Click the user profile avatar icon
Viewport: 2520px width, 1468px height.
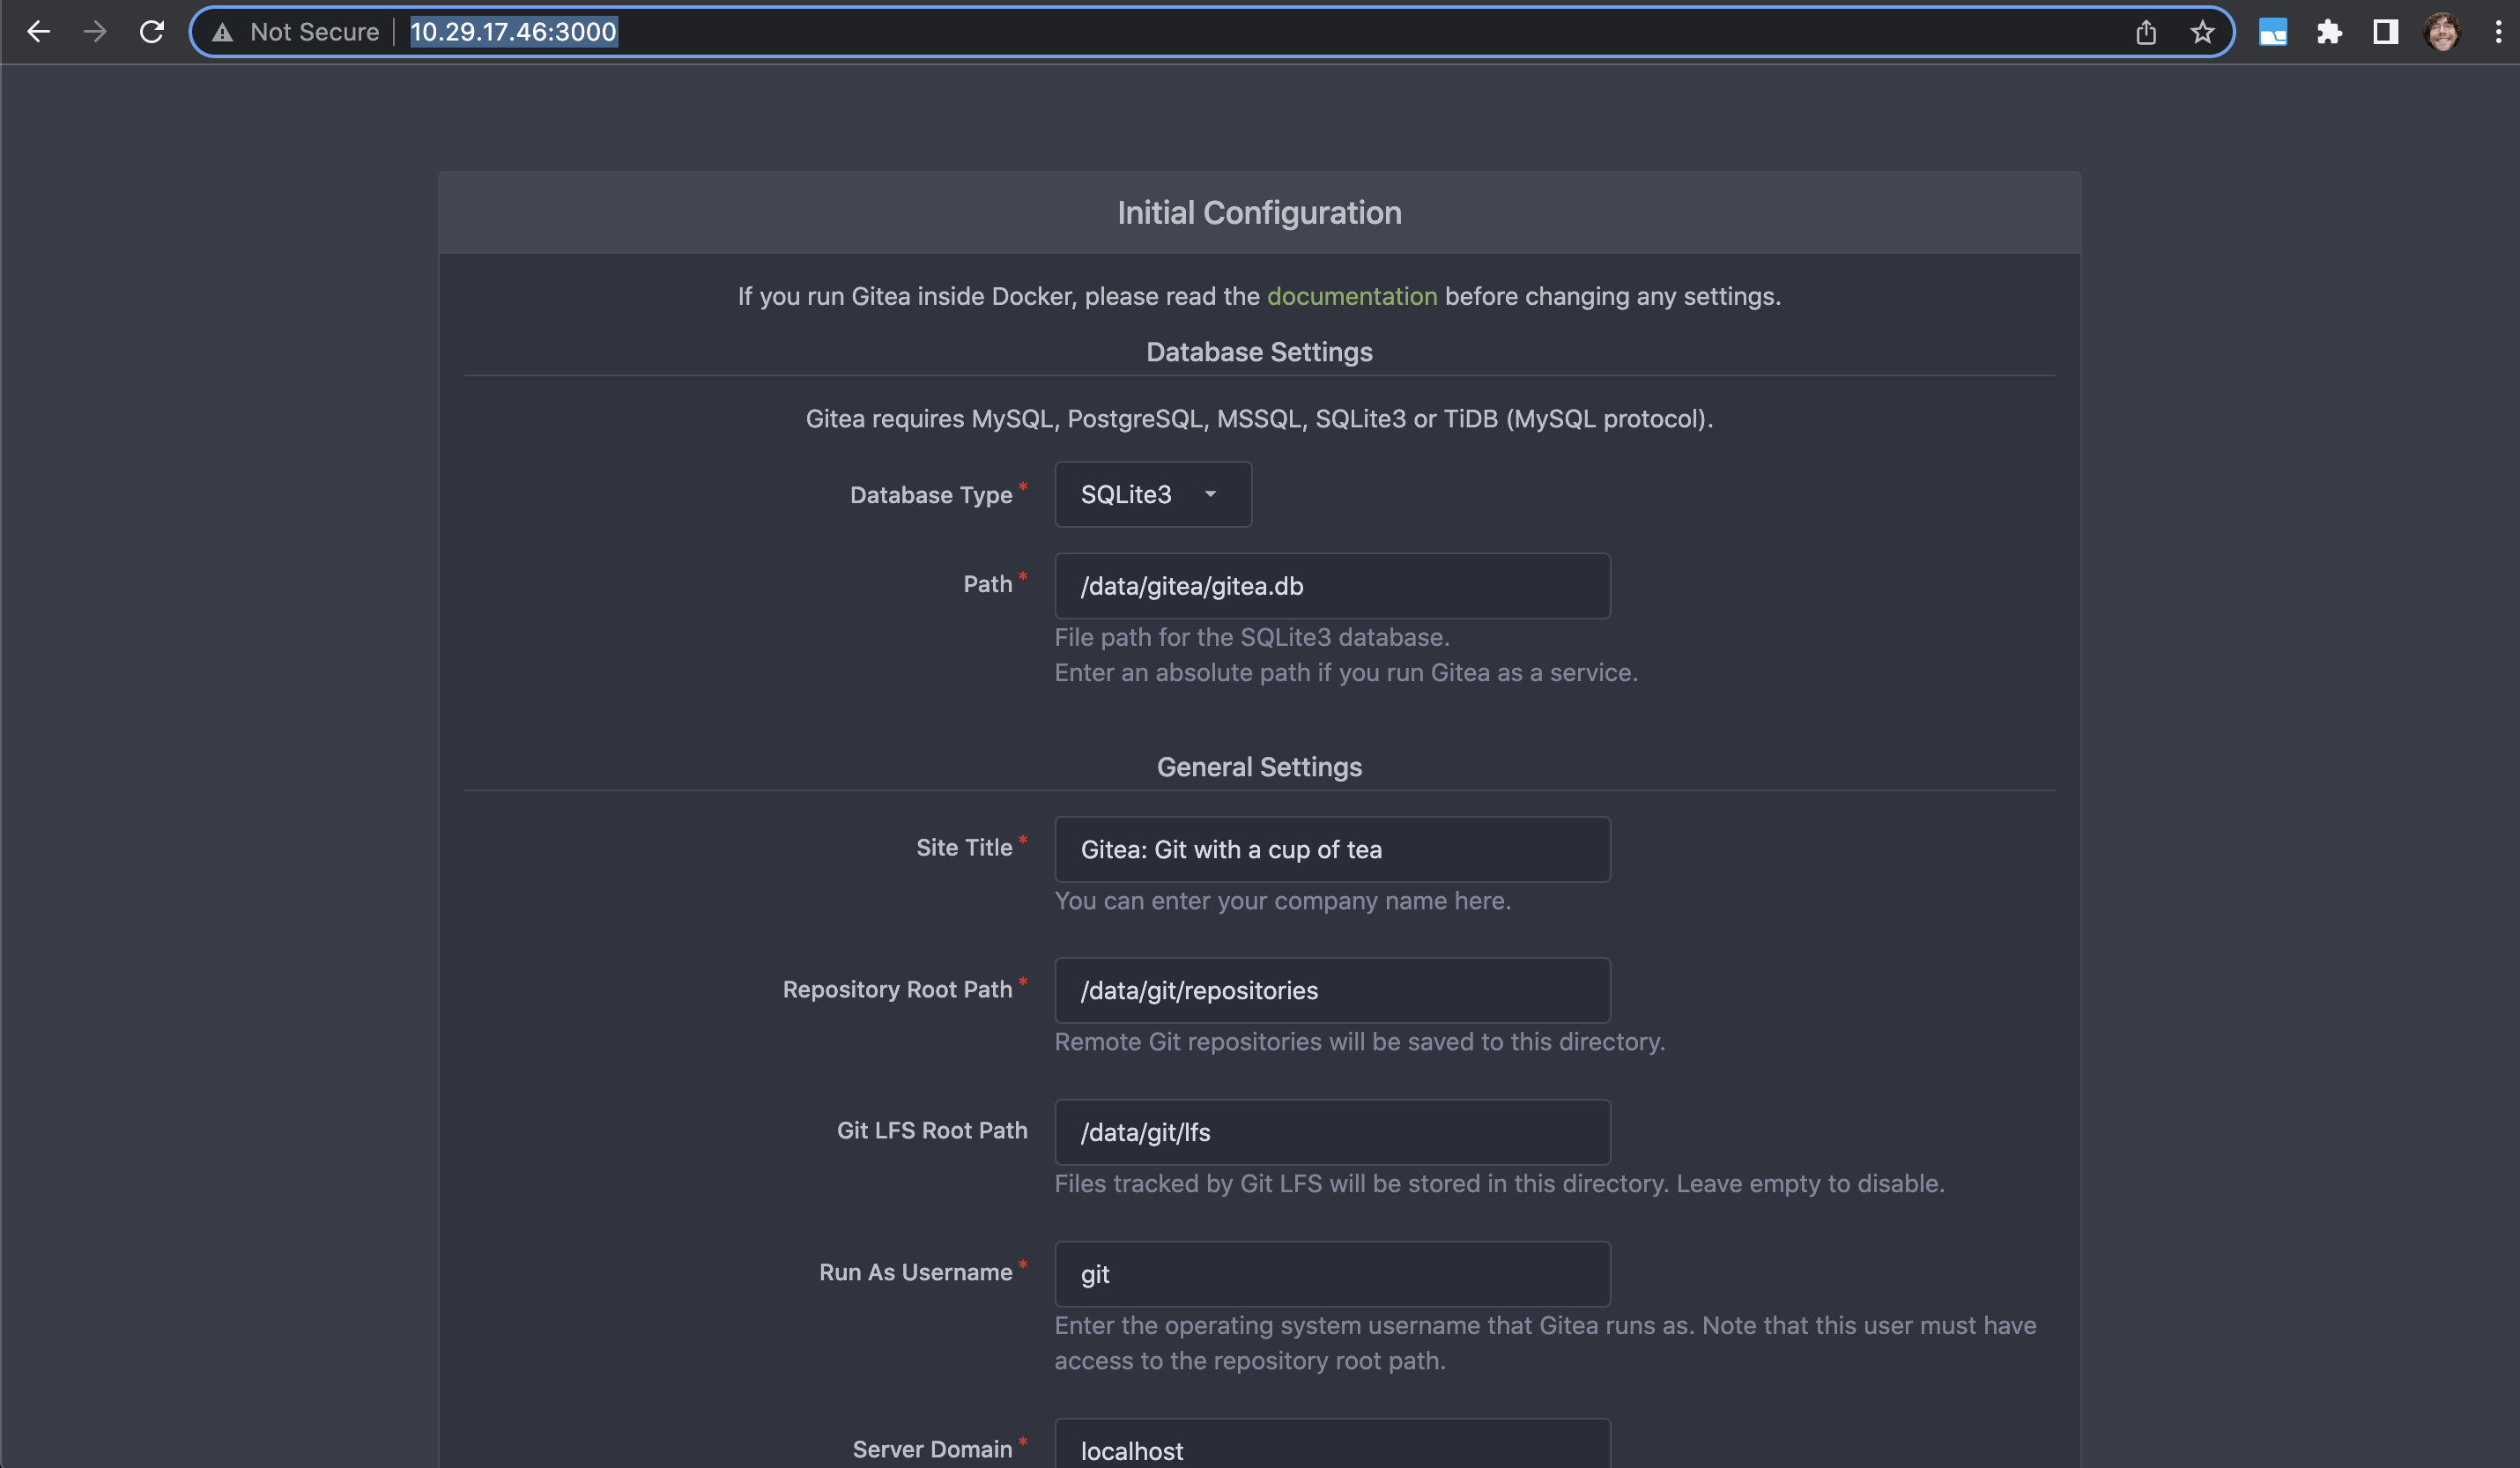2443,32
